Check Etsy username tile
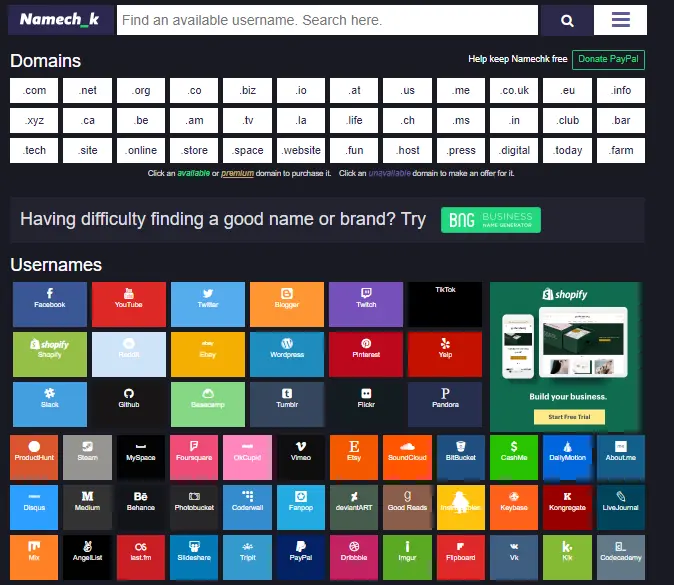The image size is (674, 585). tap(354, 457)
